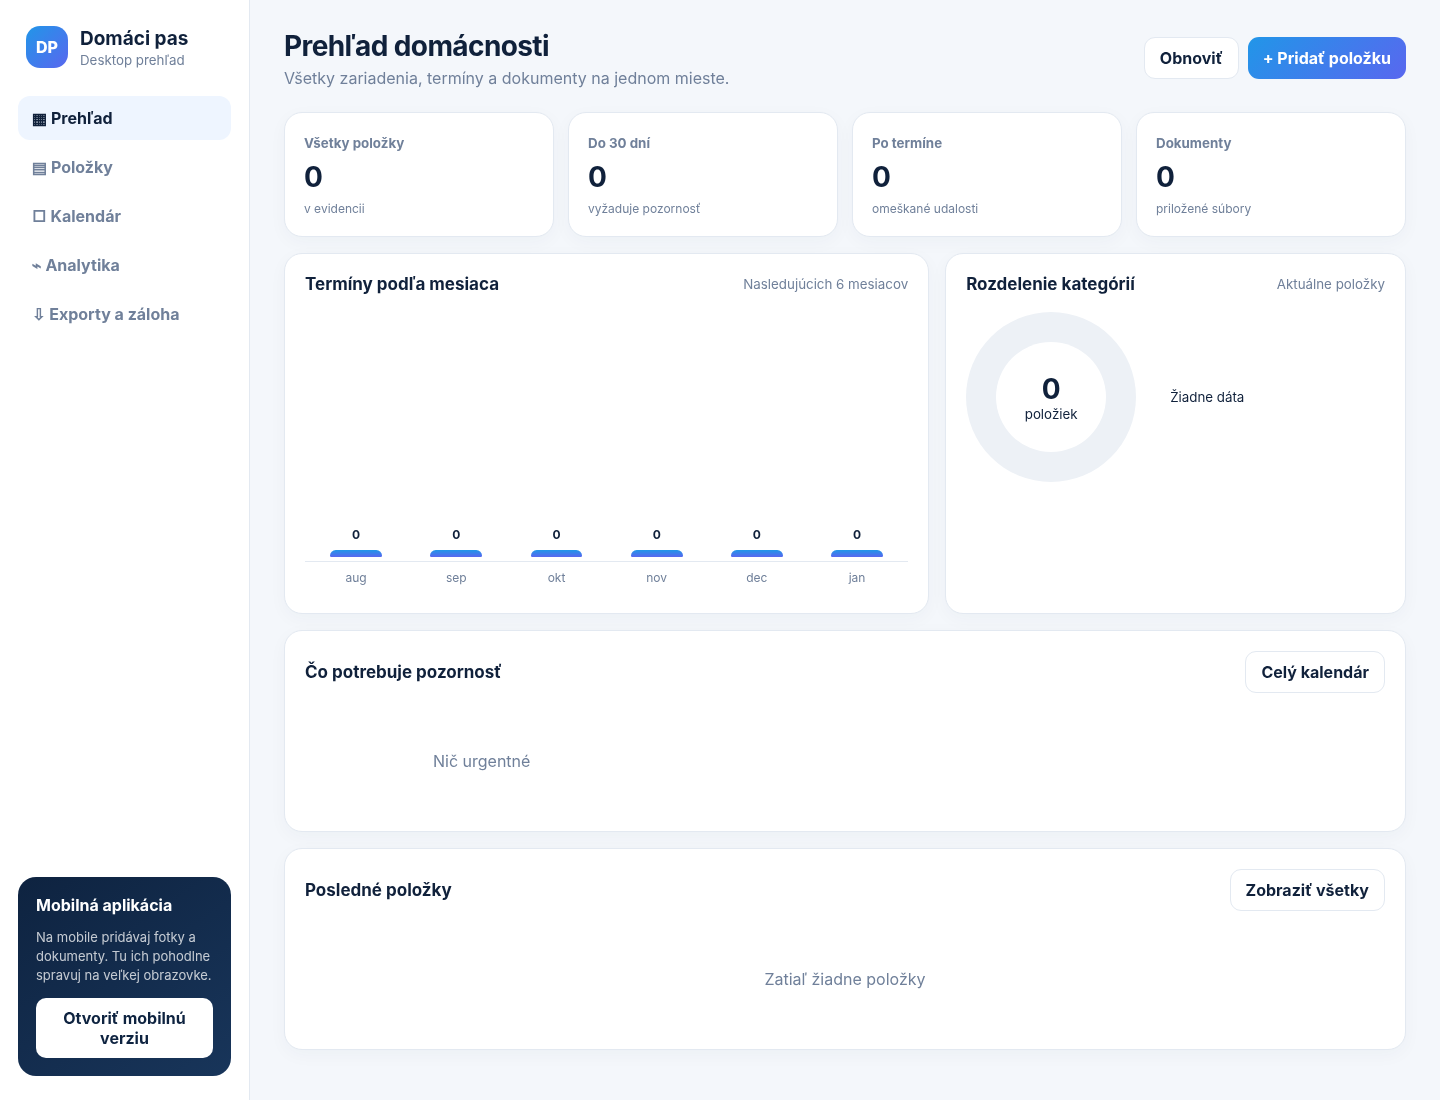Viewport: 1440px width, 1100px height.
Task: Click the jan bar in monthly chart
Action: click(857, 553)
